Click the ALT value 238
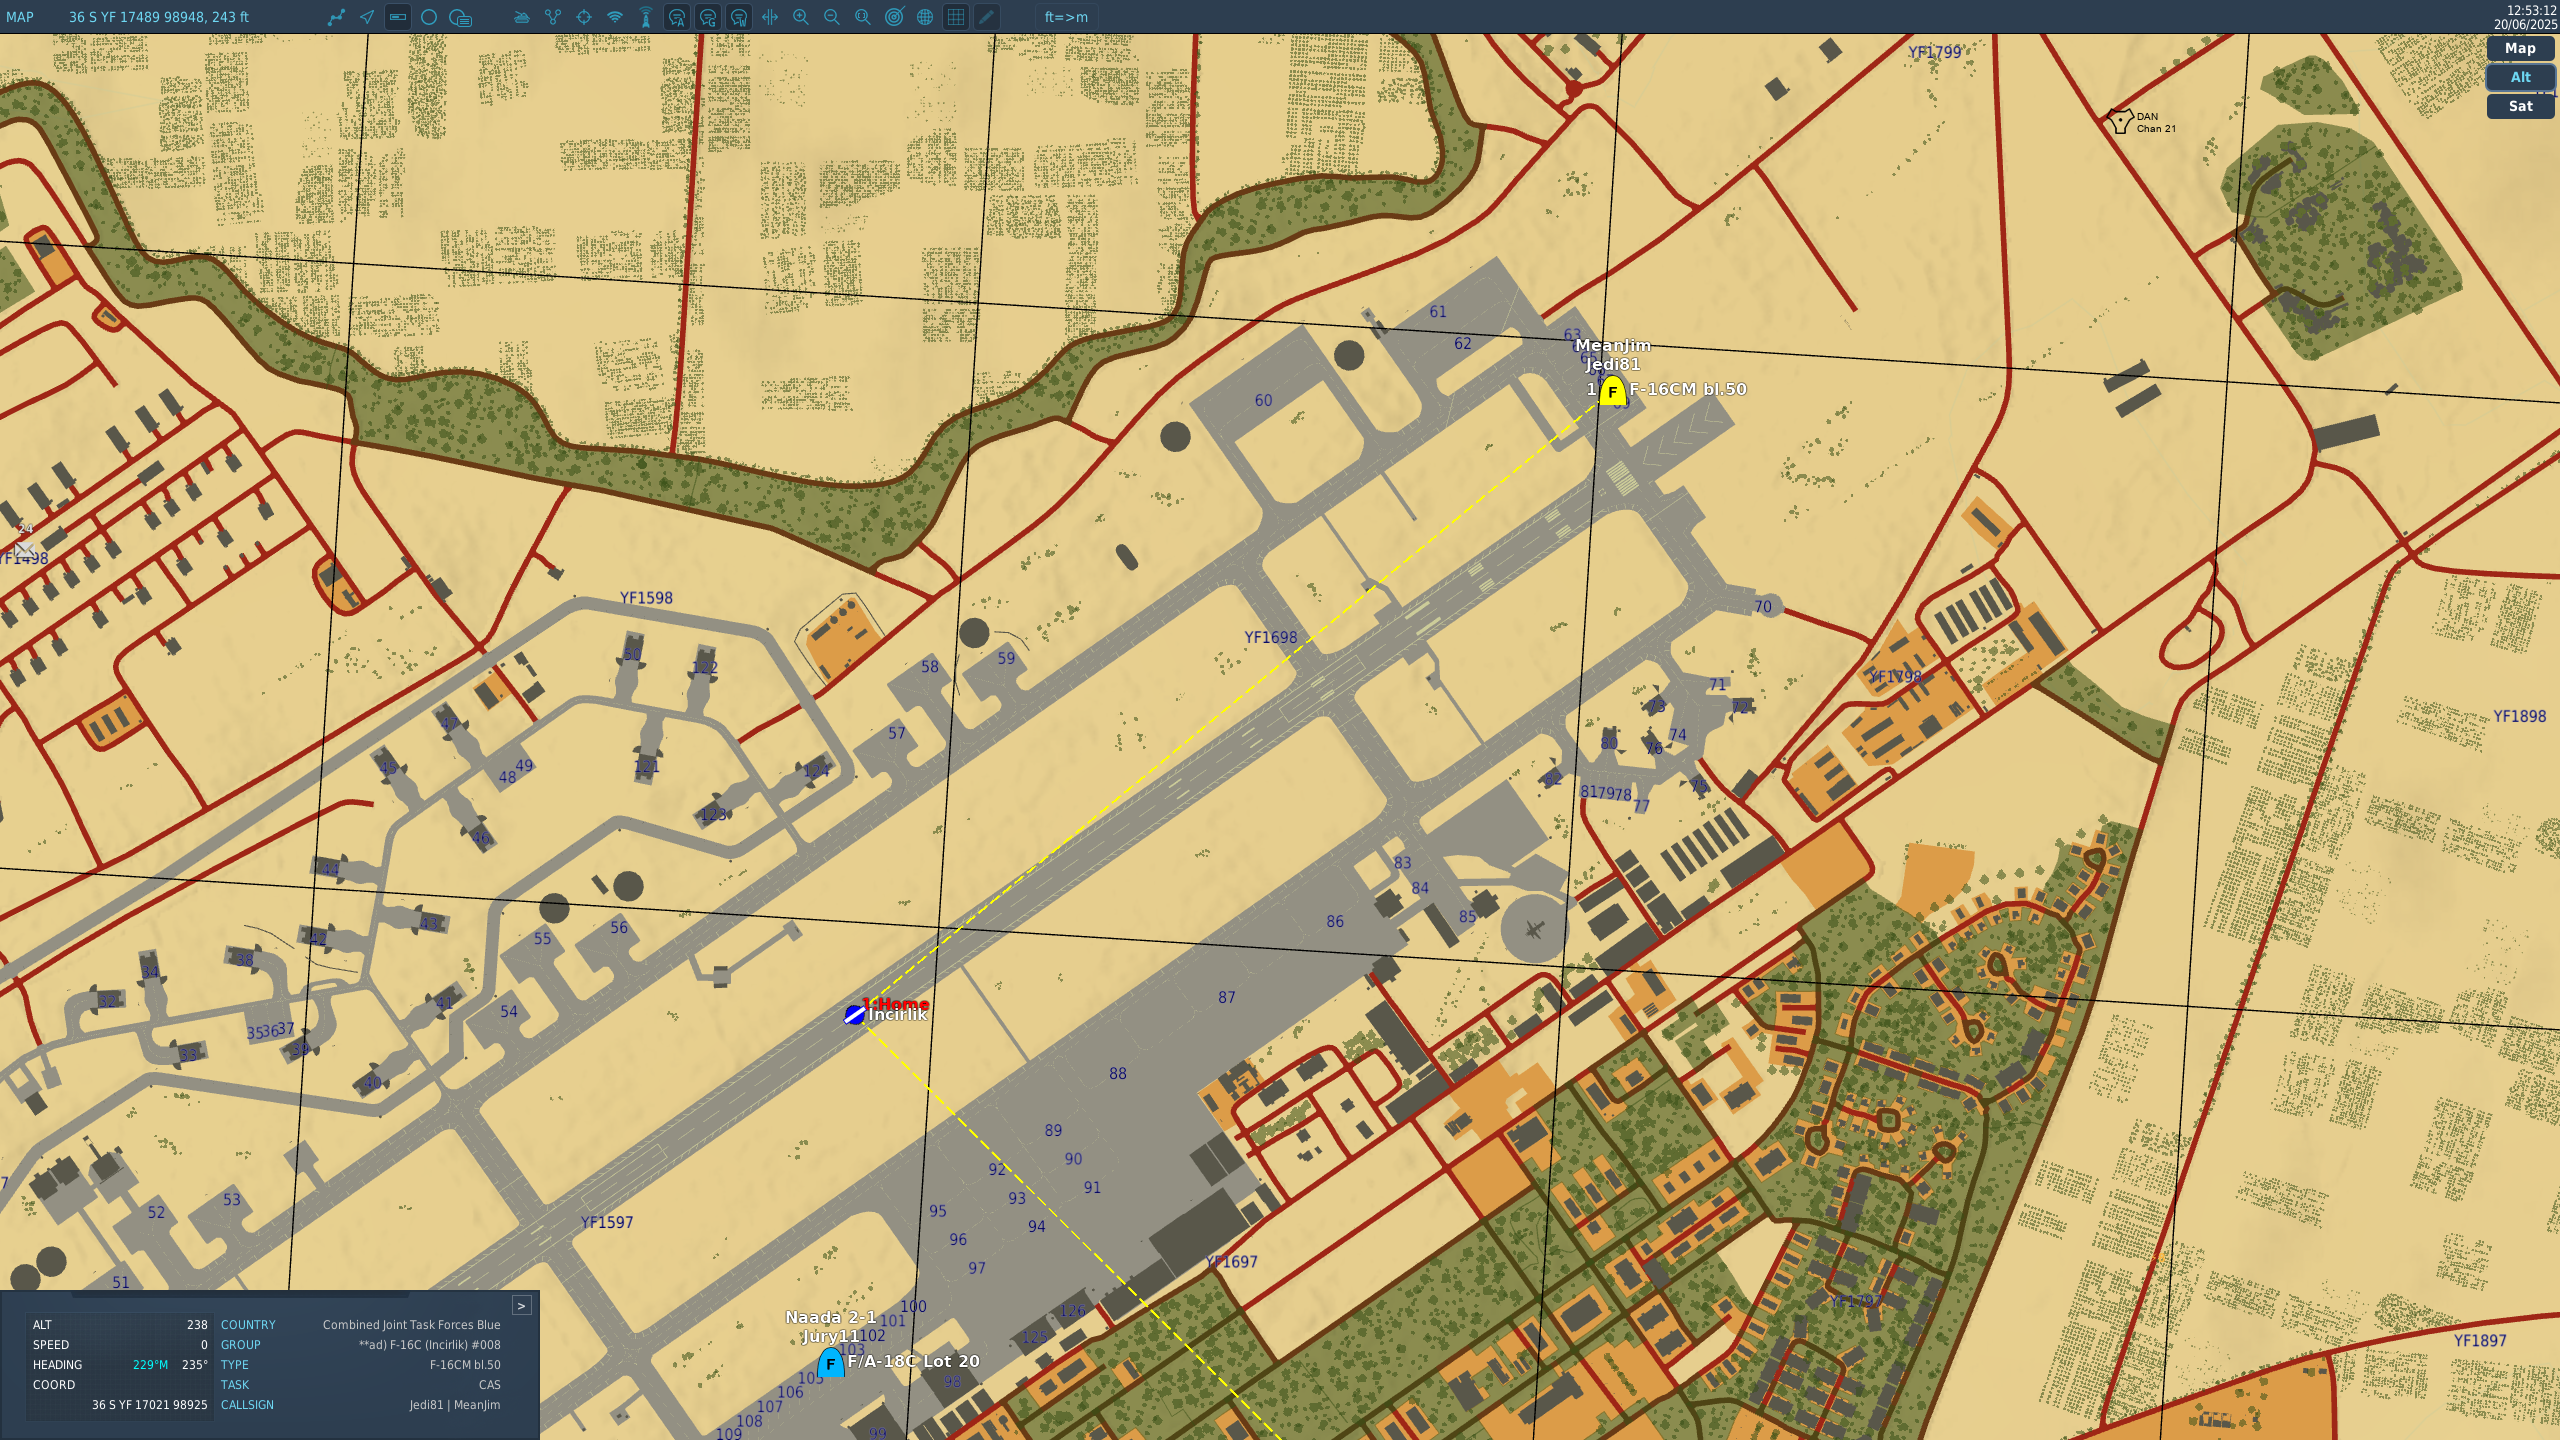Viewport: 2560px width, 1440px height. (x=197, y=1325)
